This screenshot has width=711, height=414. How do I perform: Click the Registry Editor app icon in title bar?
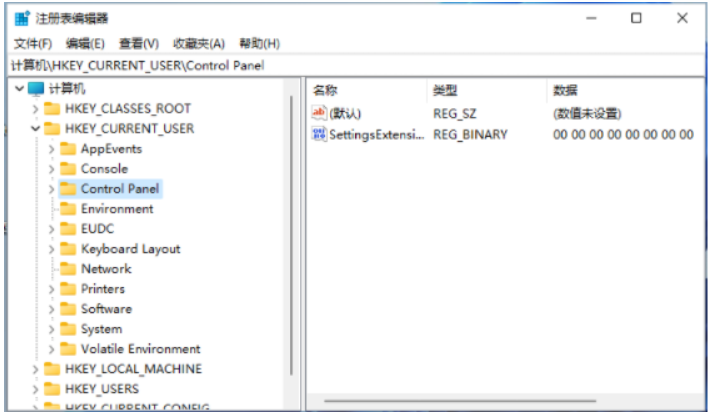22,18
